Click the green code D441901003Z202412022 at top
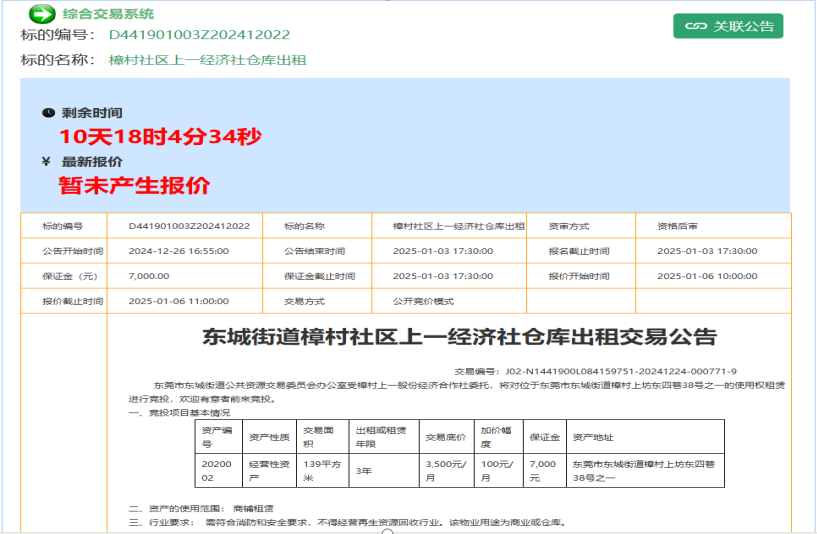817x534 pixels. point(199,35)
